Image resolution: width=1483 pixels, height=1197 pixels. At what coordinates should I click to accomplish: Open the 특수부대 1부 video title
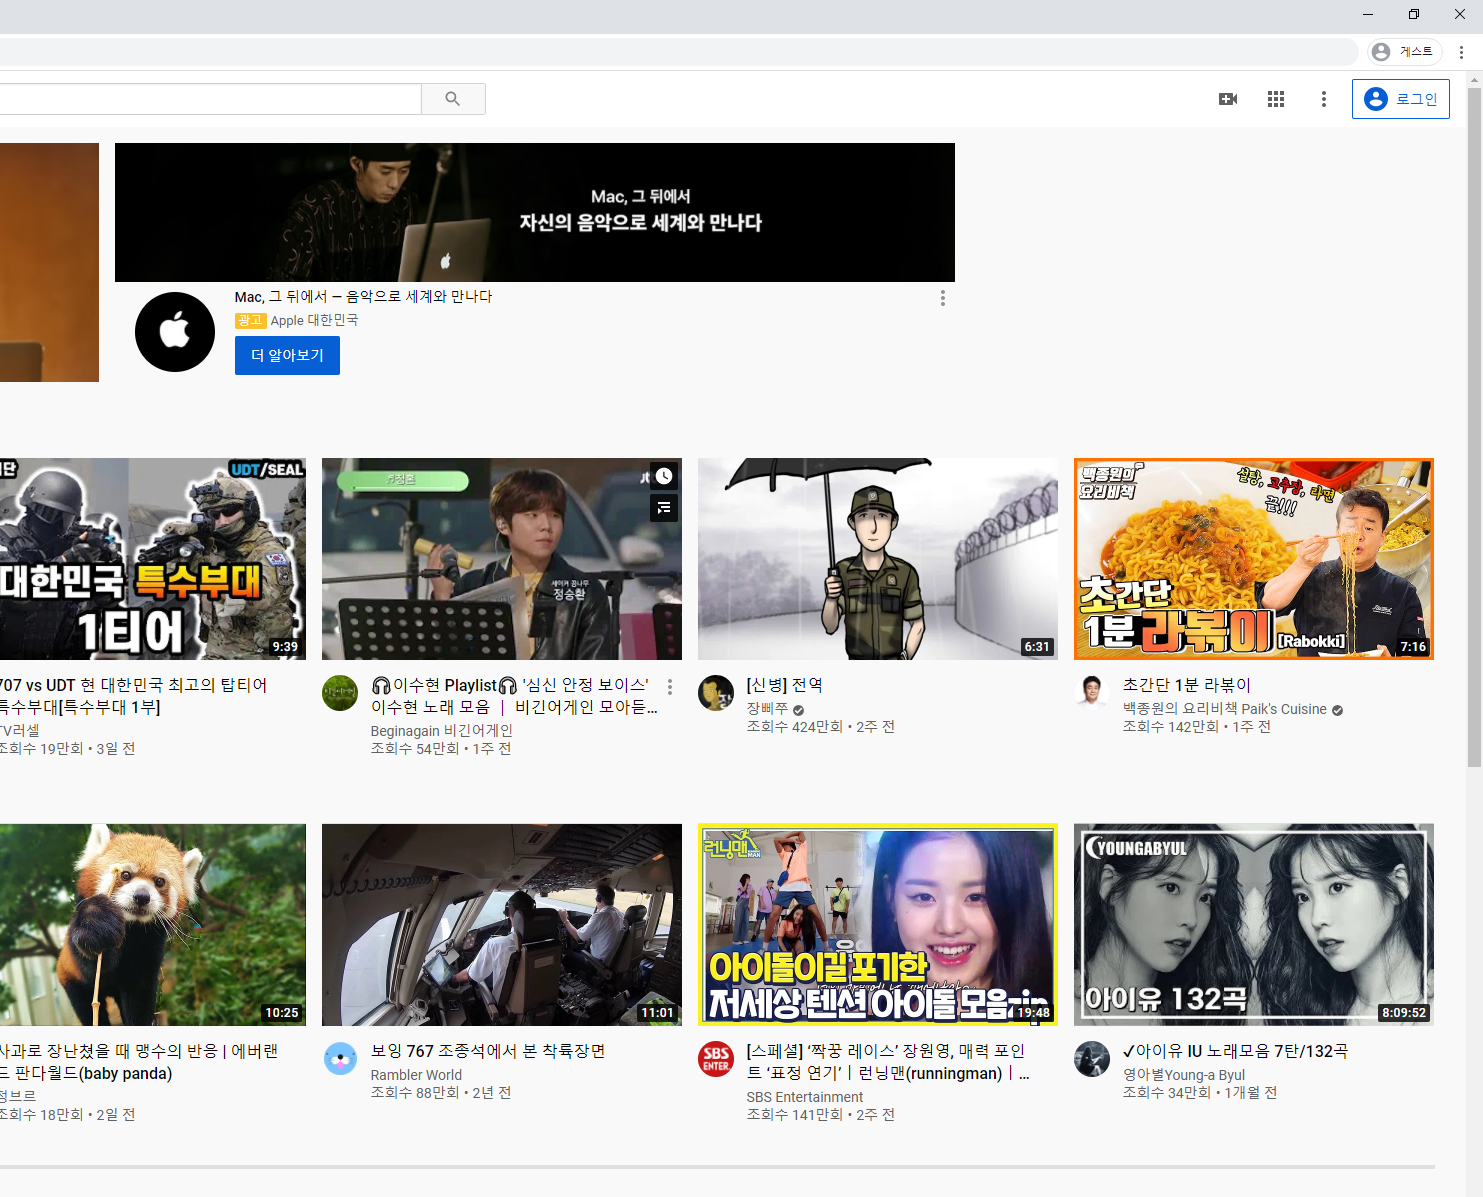tap(134, 696)
